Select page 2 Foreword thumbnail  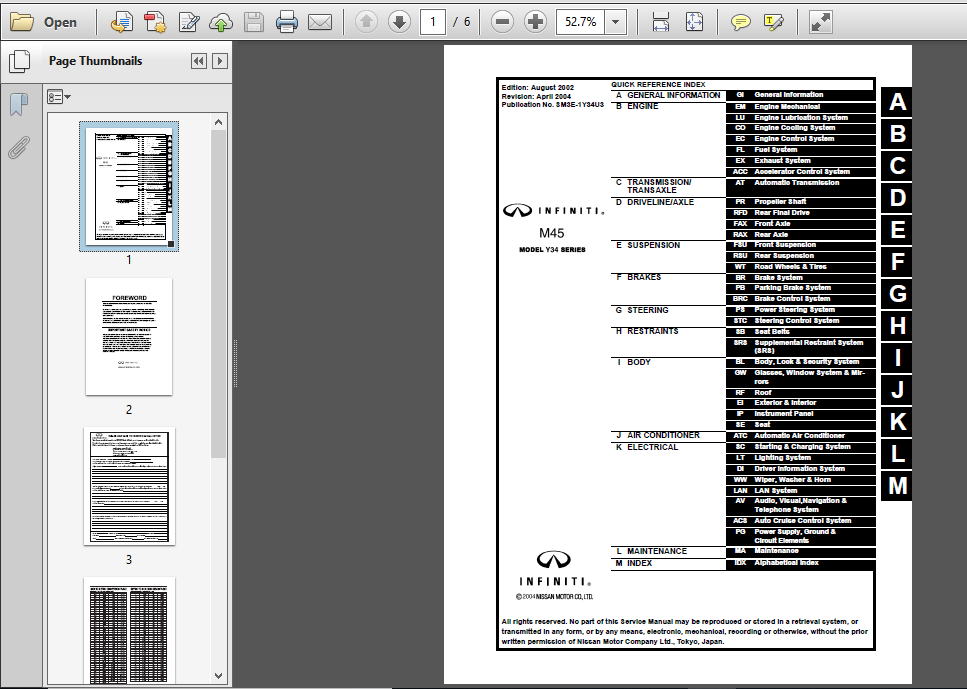point(129,336)
